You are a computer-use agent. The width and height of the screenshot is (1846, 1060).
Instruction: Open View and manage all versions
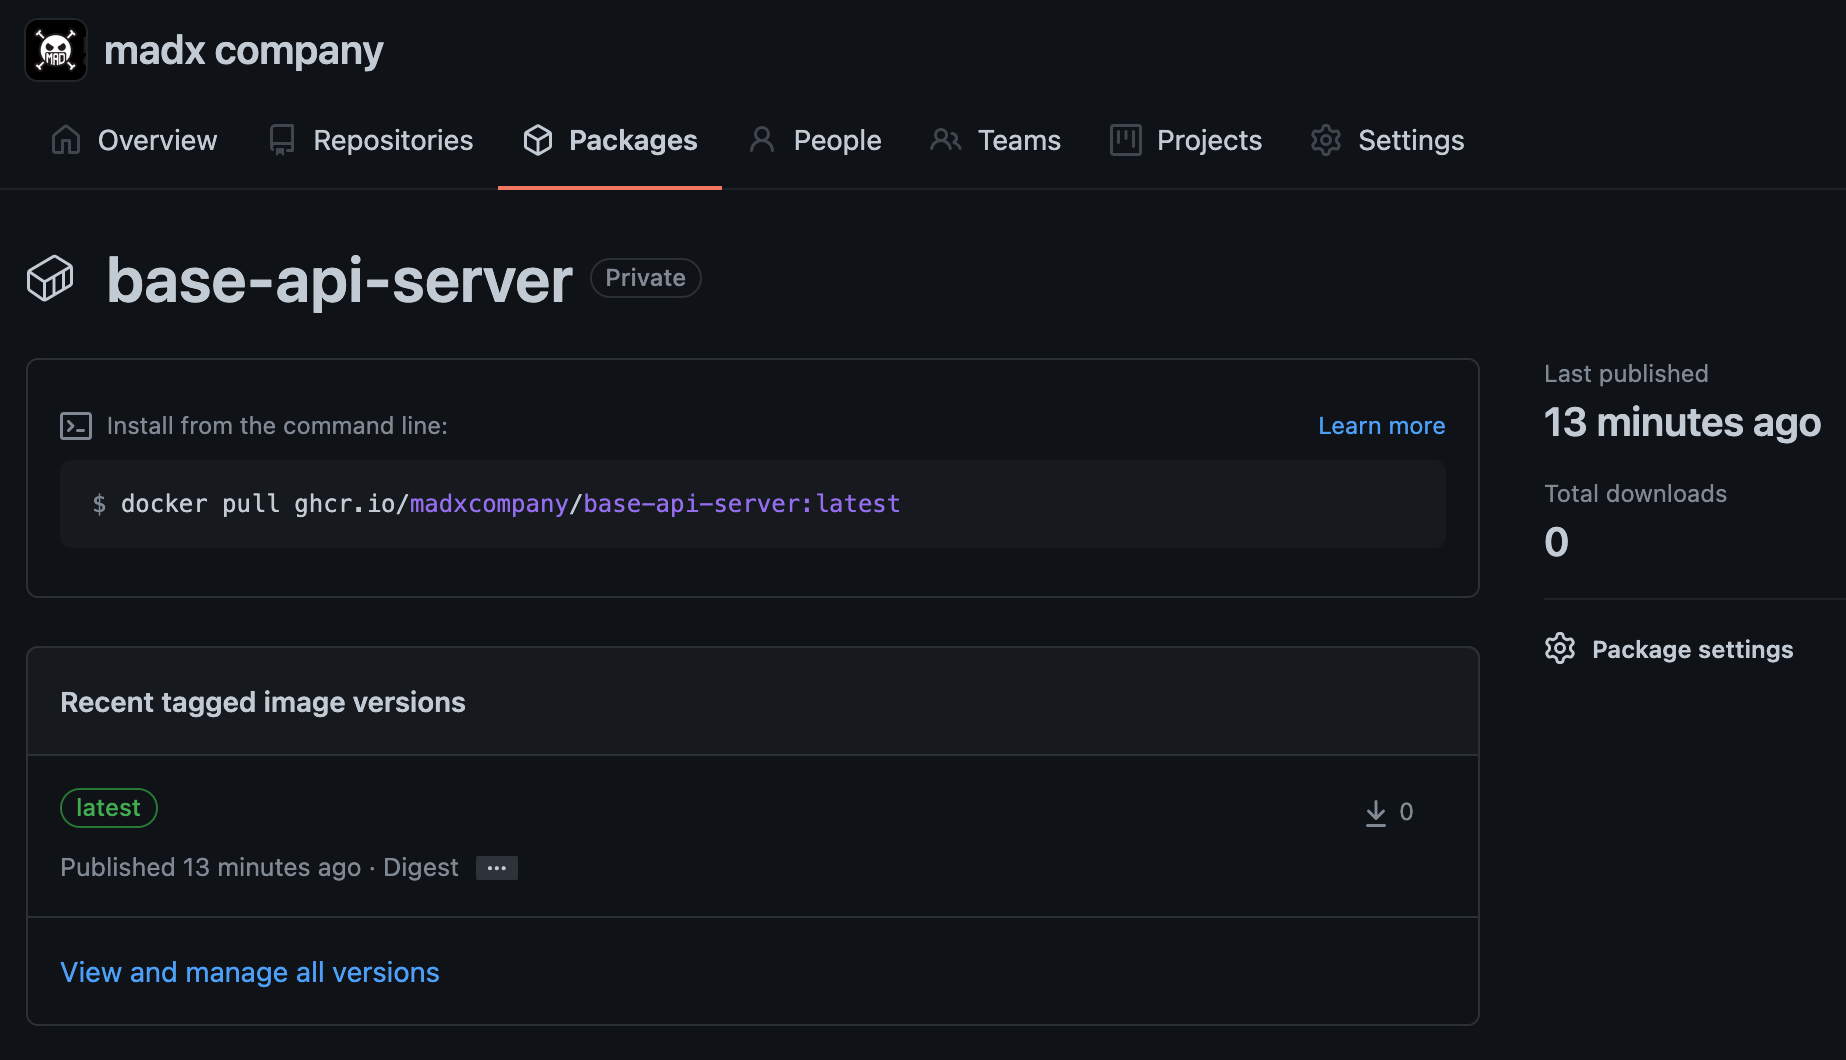coord(250,972)
